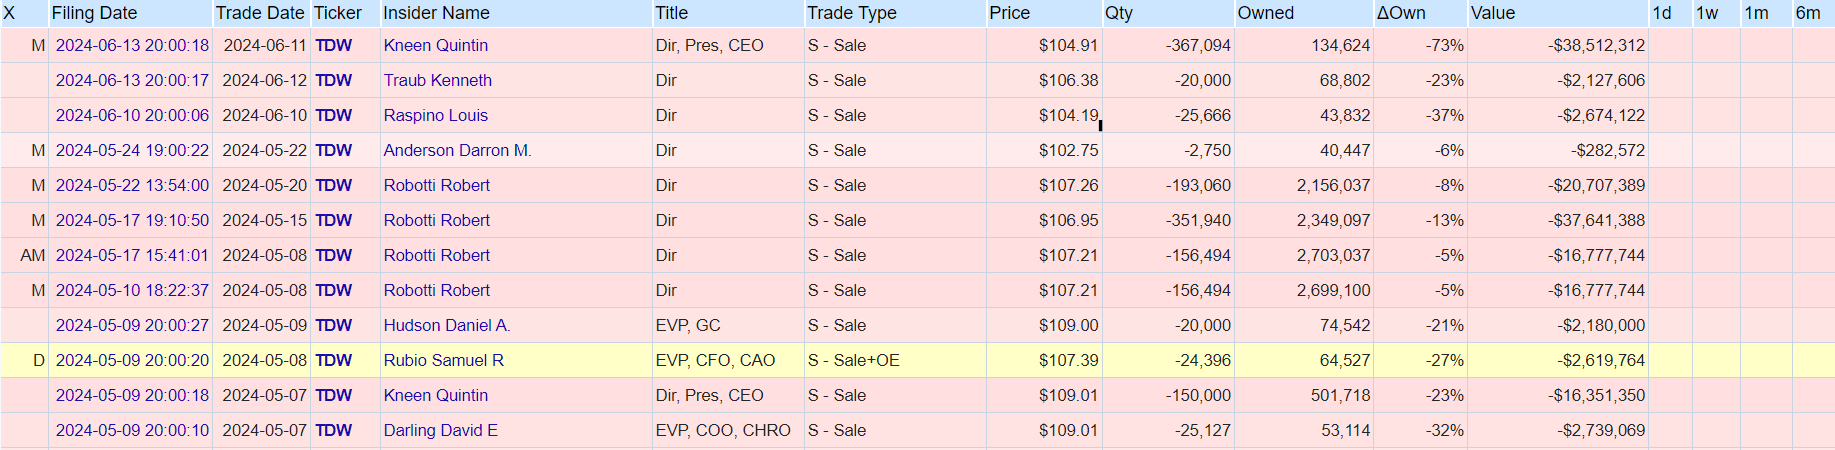Viewport: 1835px width, 450px height.
Task: Click TDW ticker in Rubio Samuel row
Action: [x=334, y=360]
